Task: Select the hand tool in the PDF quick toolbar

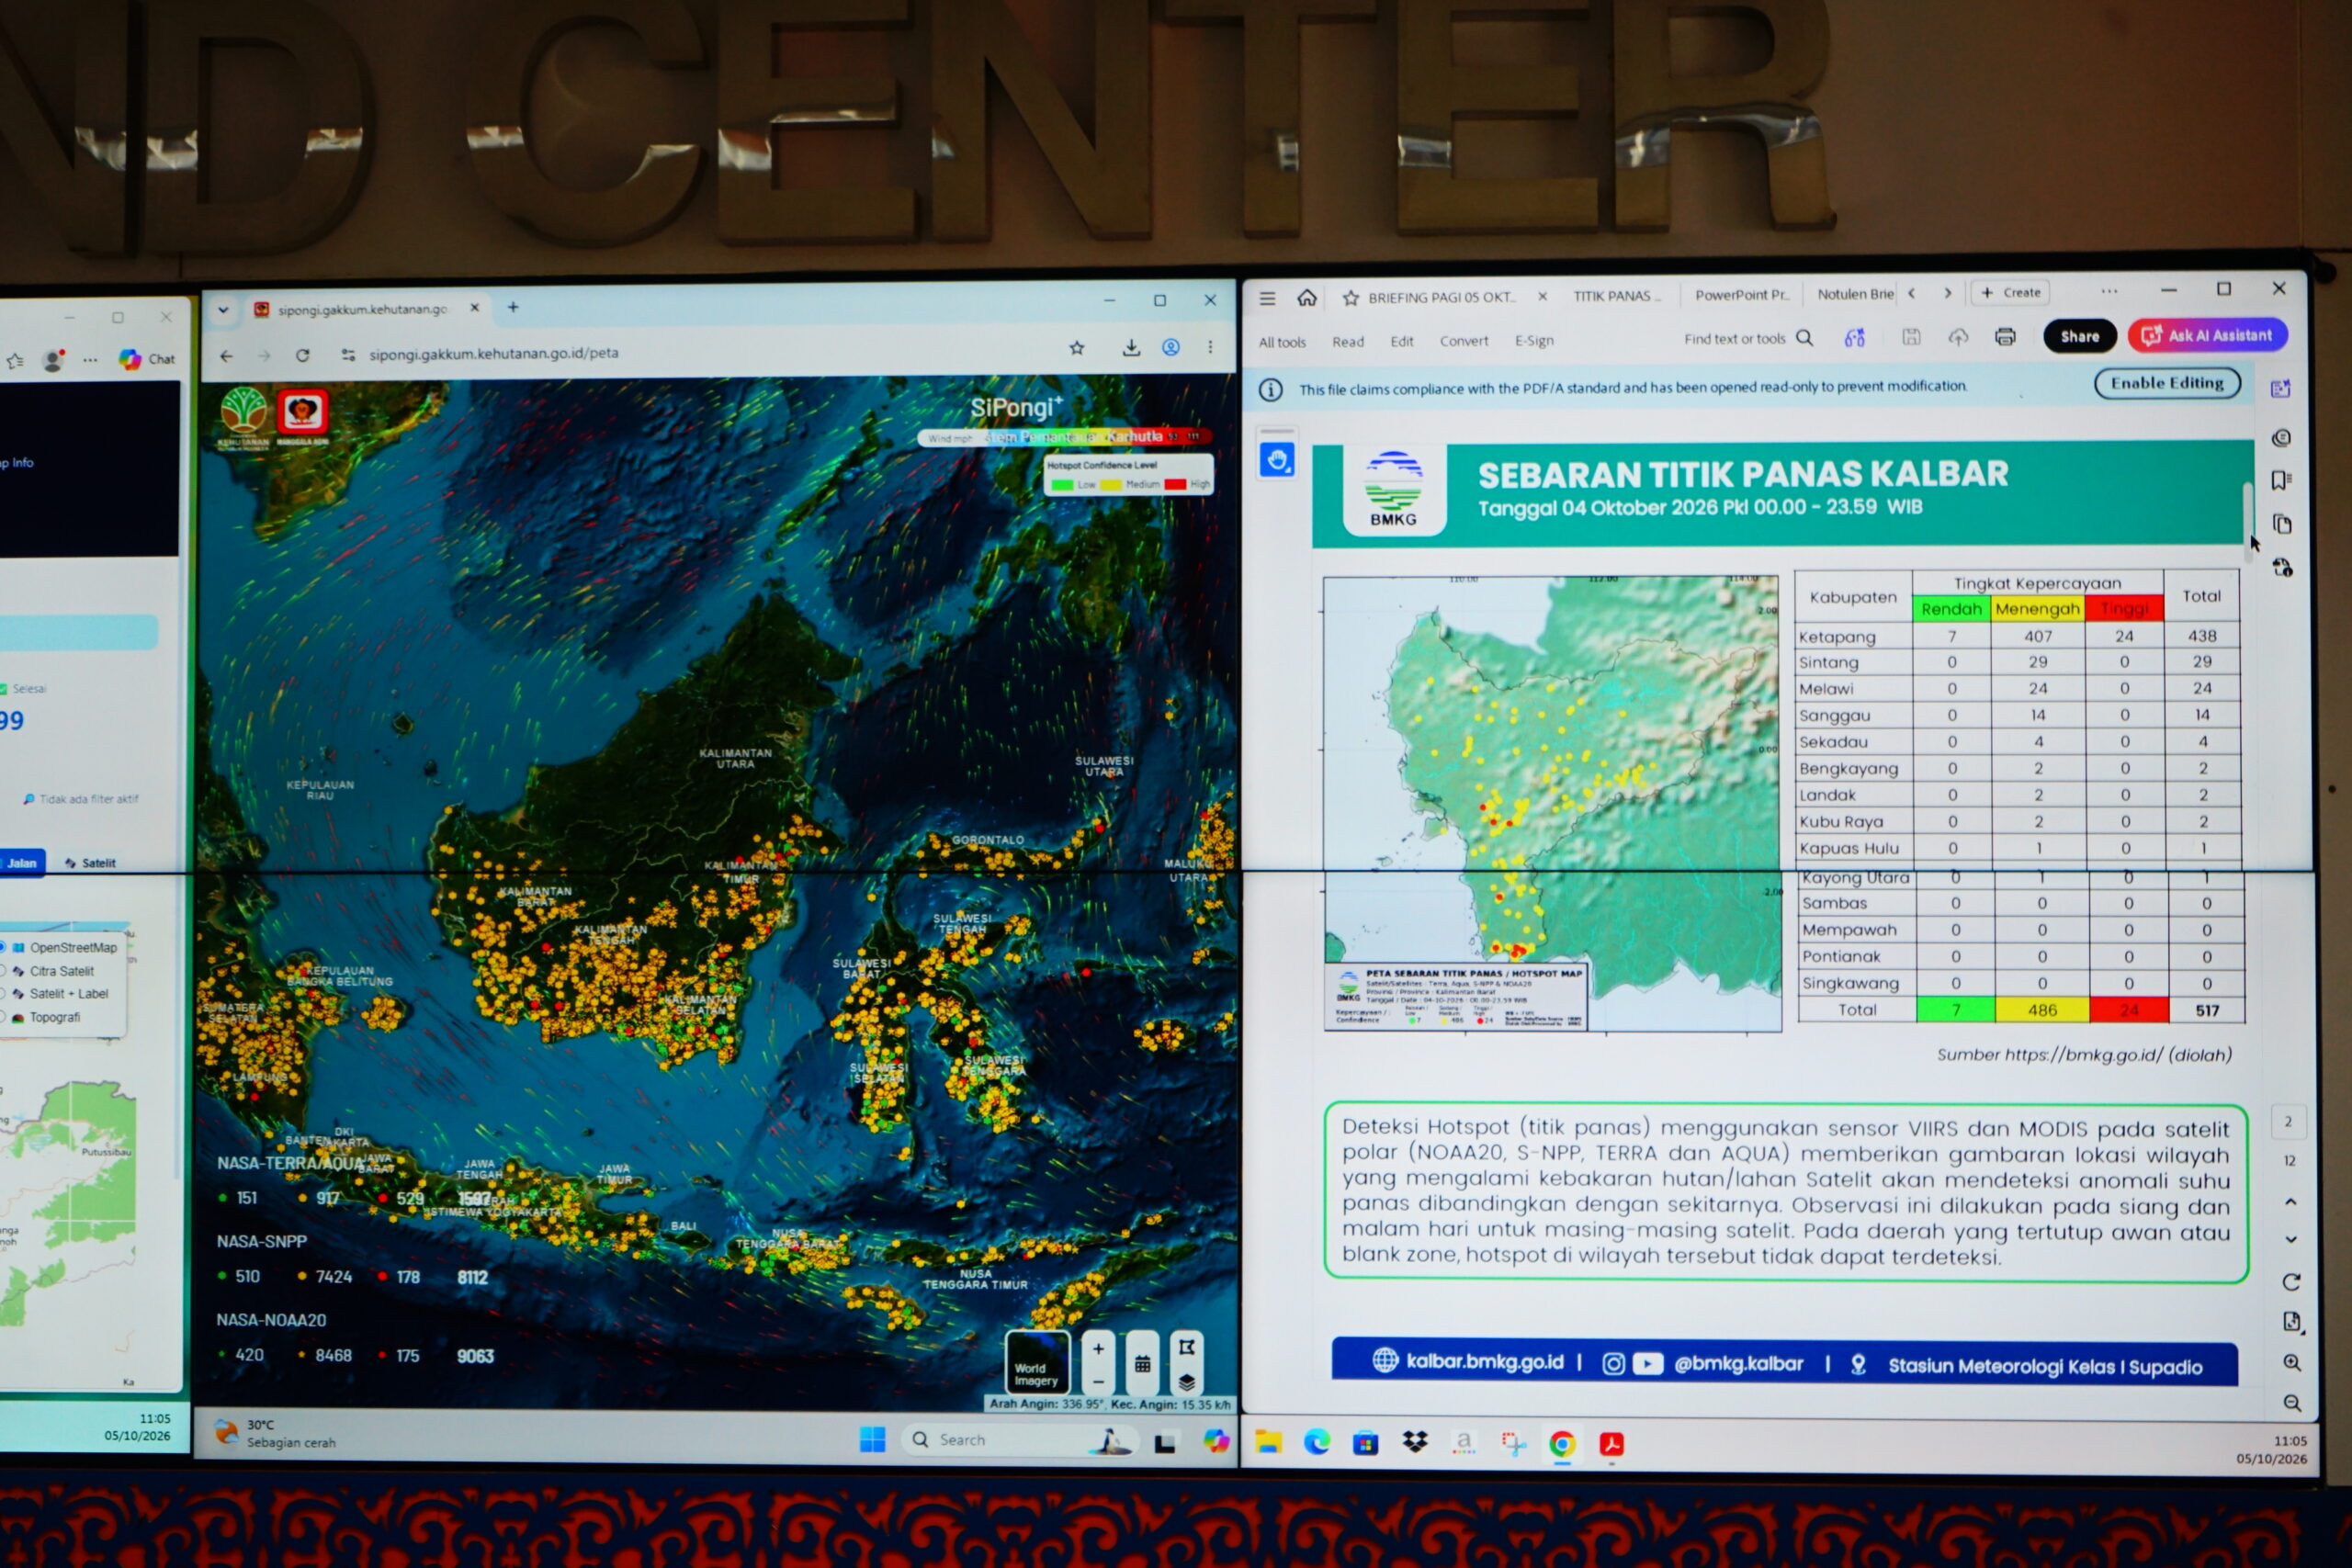Action: [1277, 460]
